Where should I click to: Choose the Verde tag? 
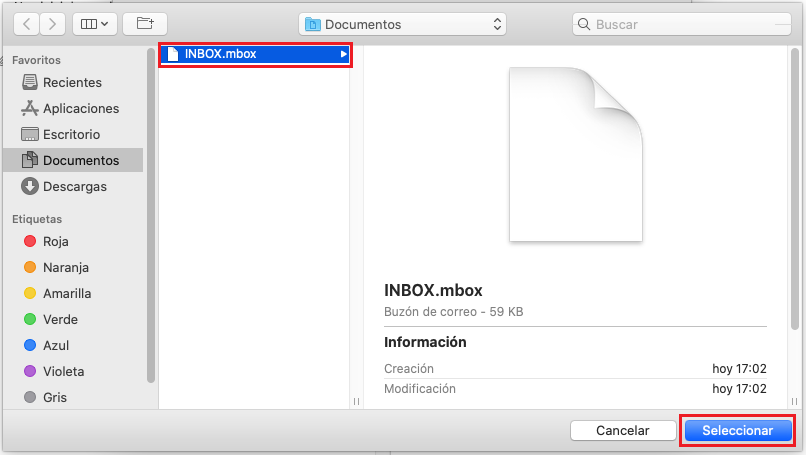click(x=60, y=319)
